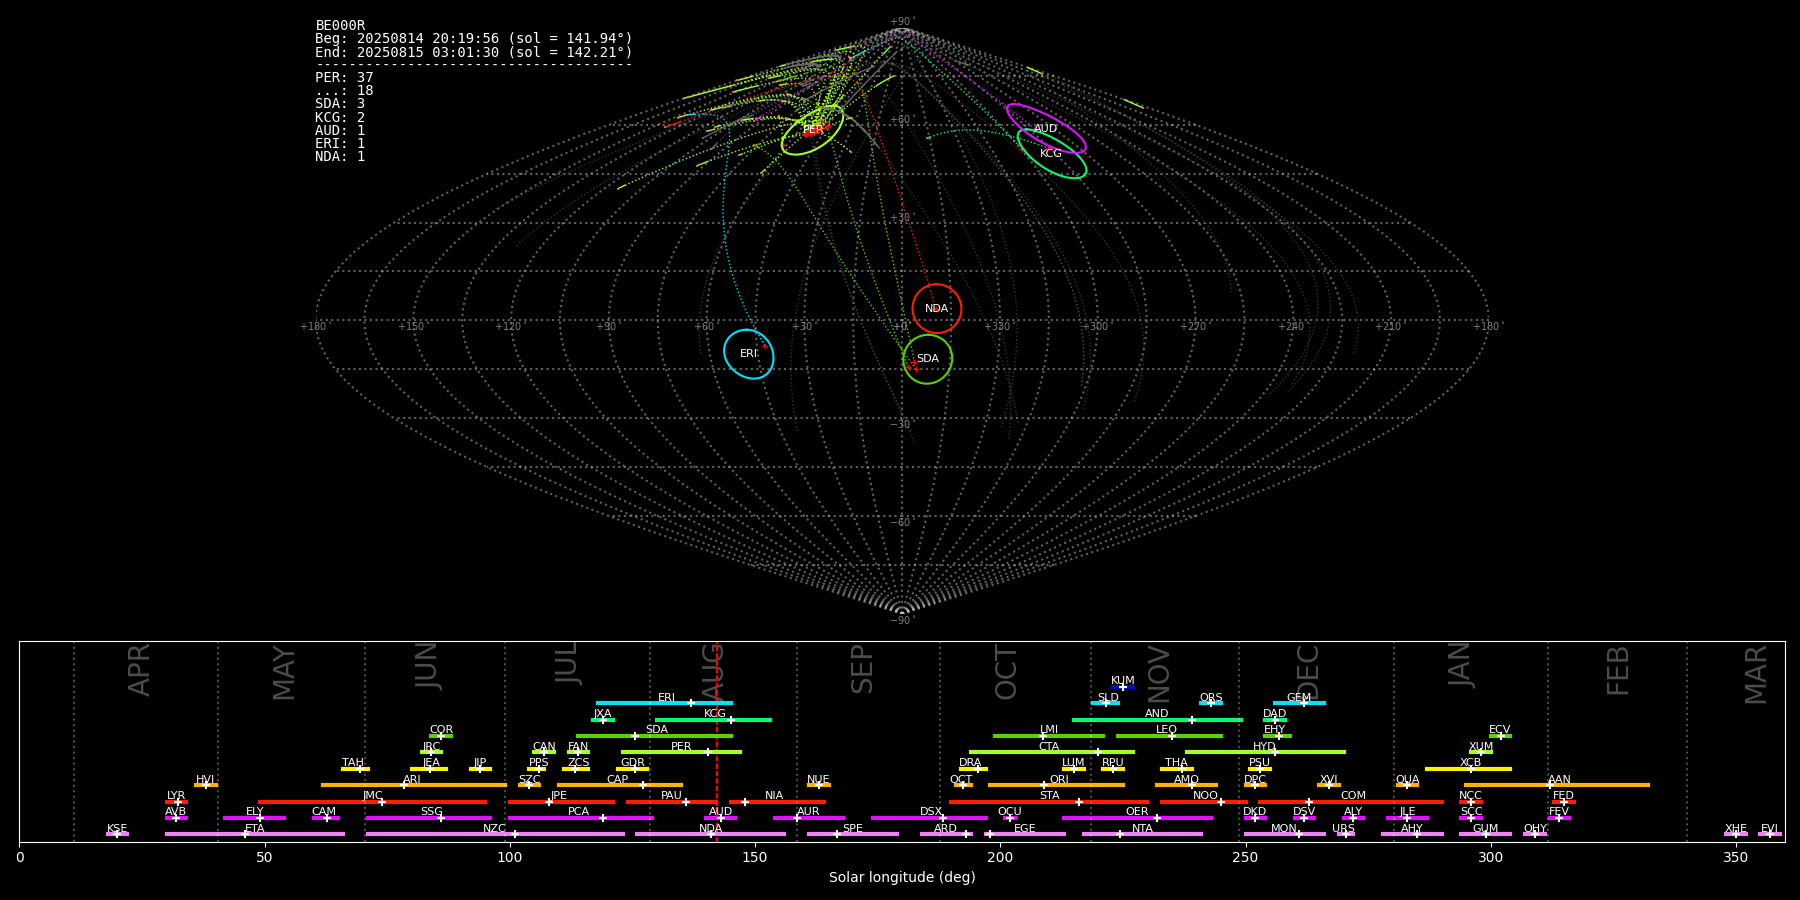The width and height of the screenshot is (1800, 900).
Task: Click the KUM shower bar on the timeline
Action: click(x=1123, y=687)
